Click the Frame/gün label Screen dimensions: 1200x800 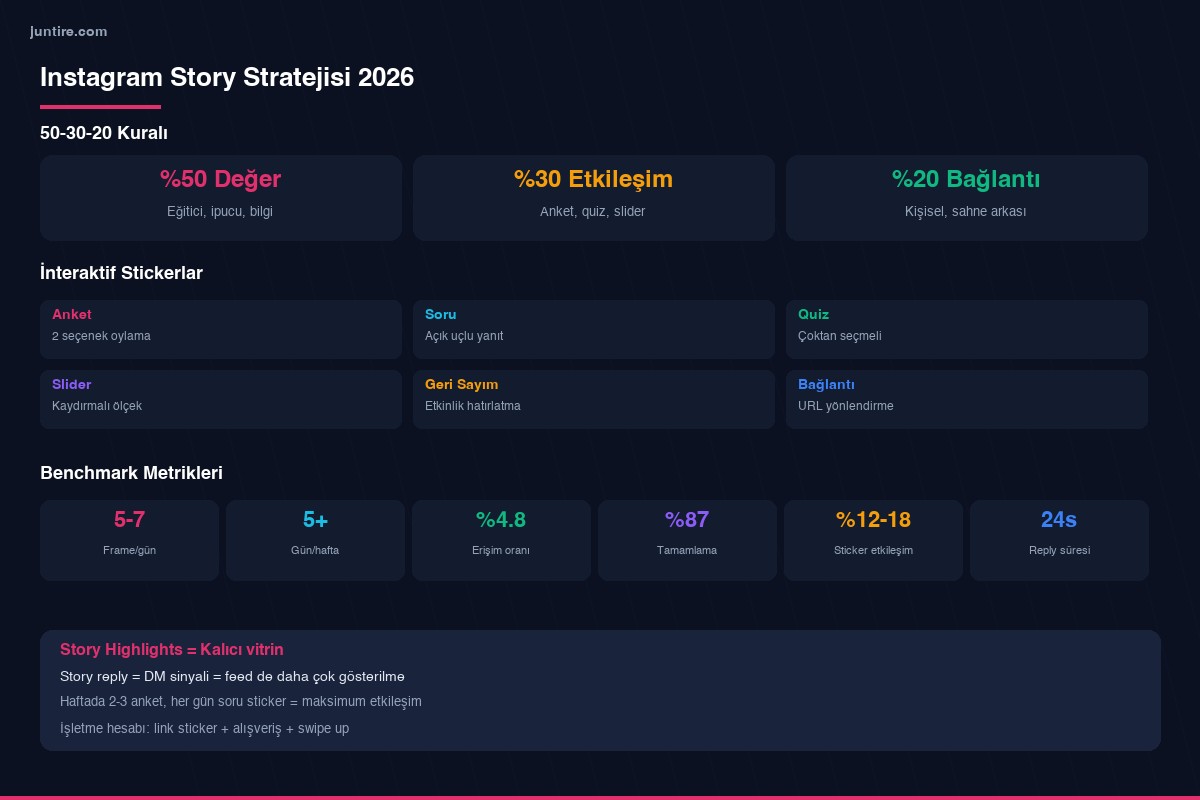click(x=129, y=550)
